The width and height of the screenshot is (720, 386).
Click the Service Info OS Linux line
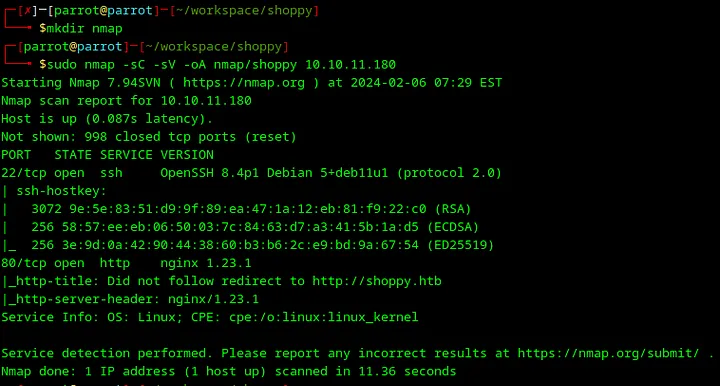[x=210, y=317]
